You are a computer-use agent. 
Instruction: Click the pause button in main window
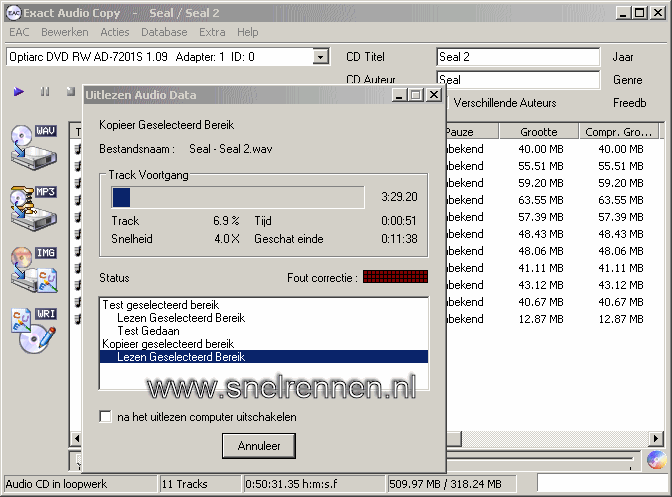[45, 91]
